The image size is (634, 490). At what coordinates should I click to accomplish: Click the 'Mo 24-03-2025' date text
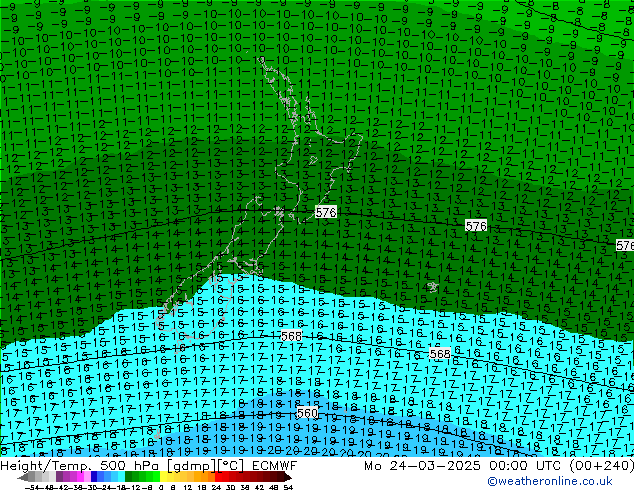422,466
